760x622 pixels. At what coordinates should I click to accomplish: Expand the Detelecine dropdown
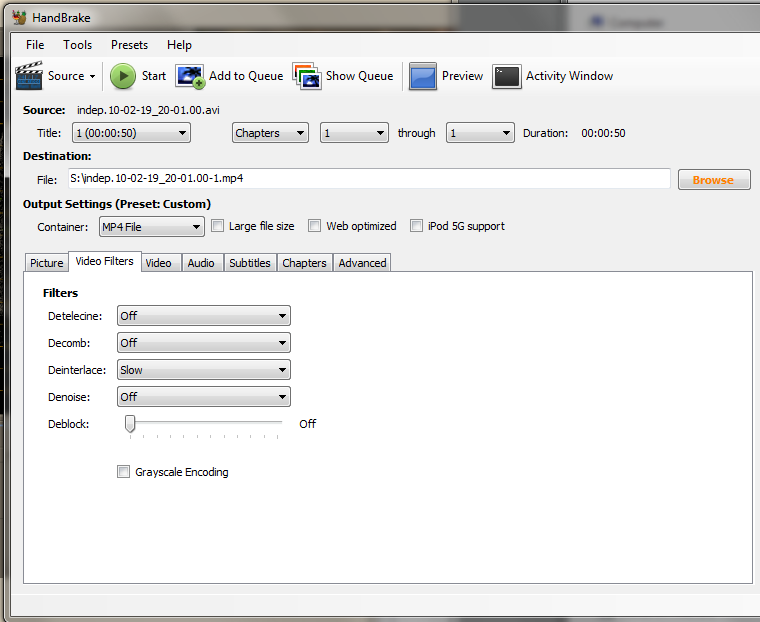(x=204, y=316)
